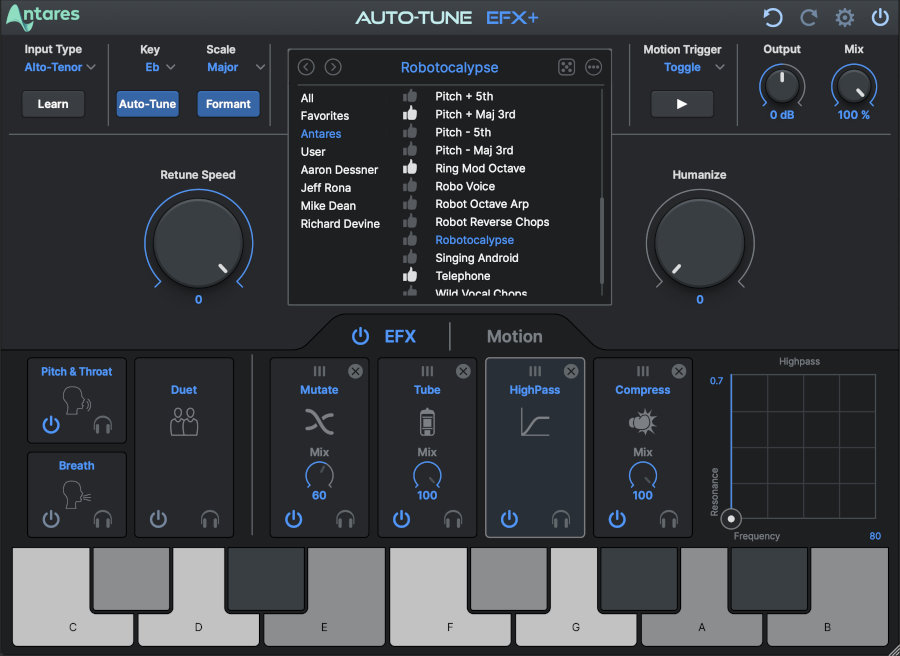Switch to the Motion tab
The width and height of the screenshot is (900, 656).
pos(514,336)
